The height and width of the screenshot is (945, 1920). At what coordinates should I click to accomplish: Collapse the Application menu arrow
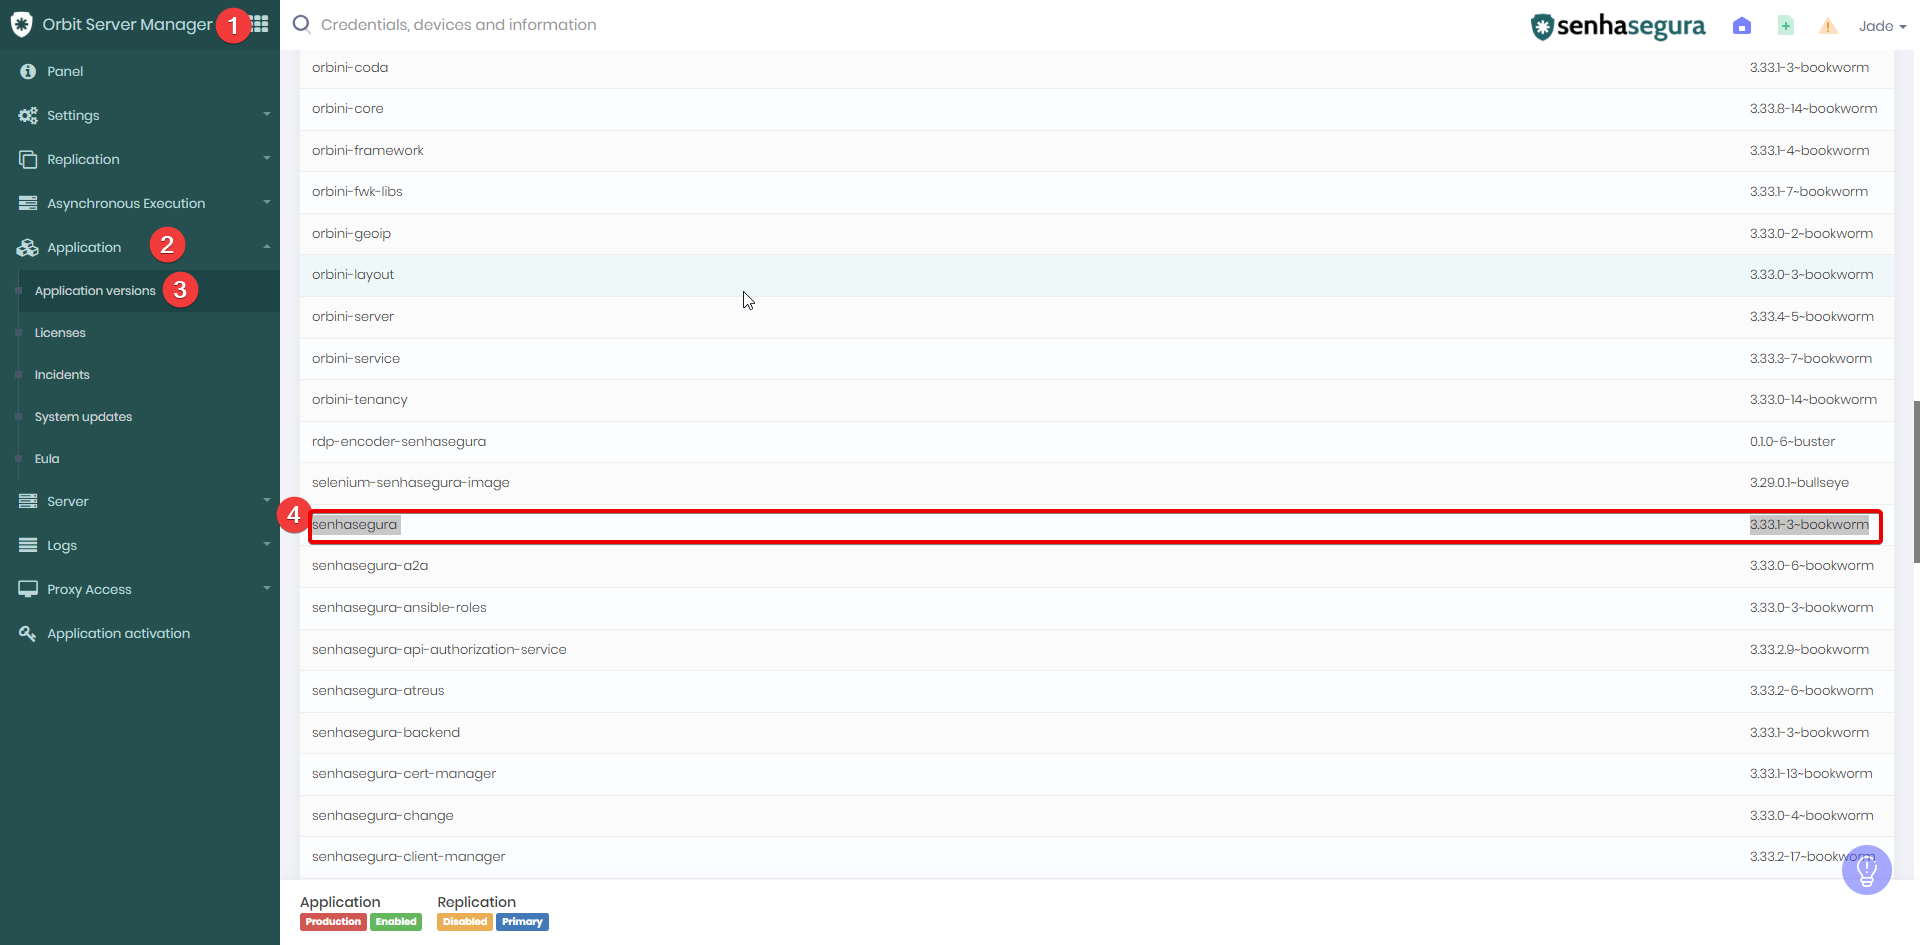267,246
